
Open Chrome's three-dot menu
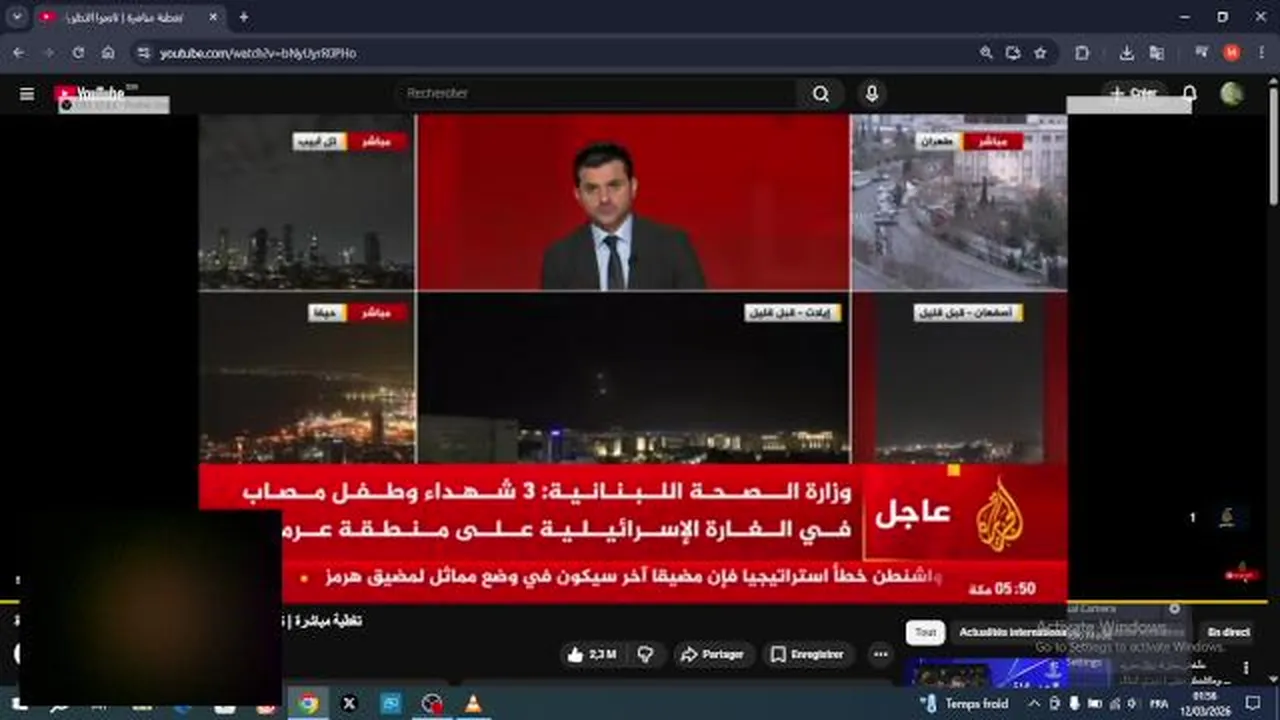[1260, 53]
